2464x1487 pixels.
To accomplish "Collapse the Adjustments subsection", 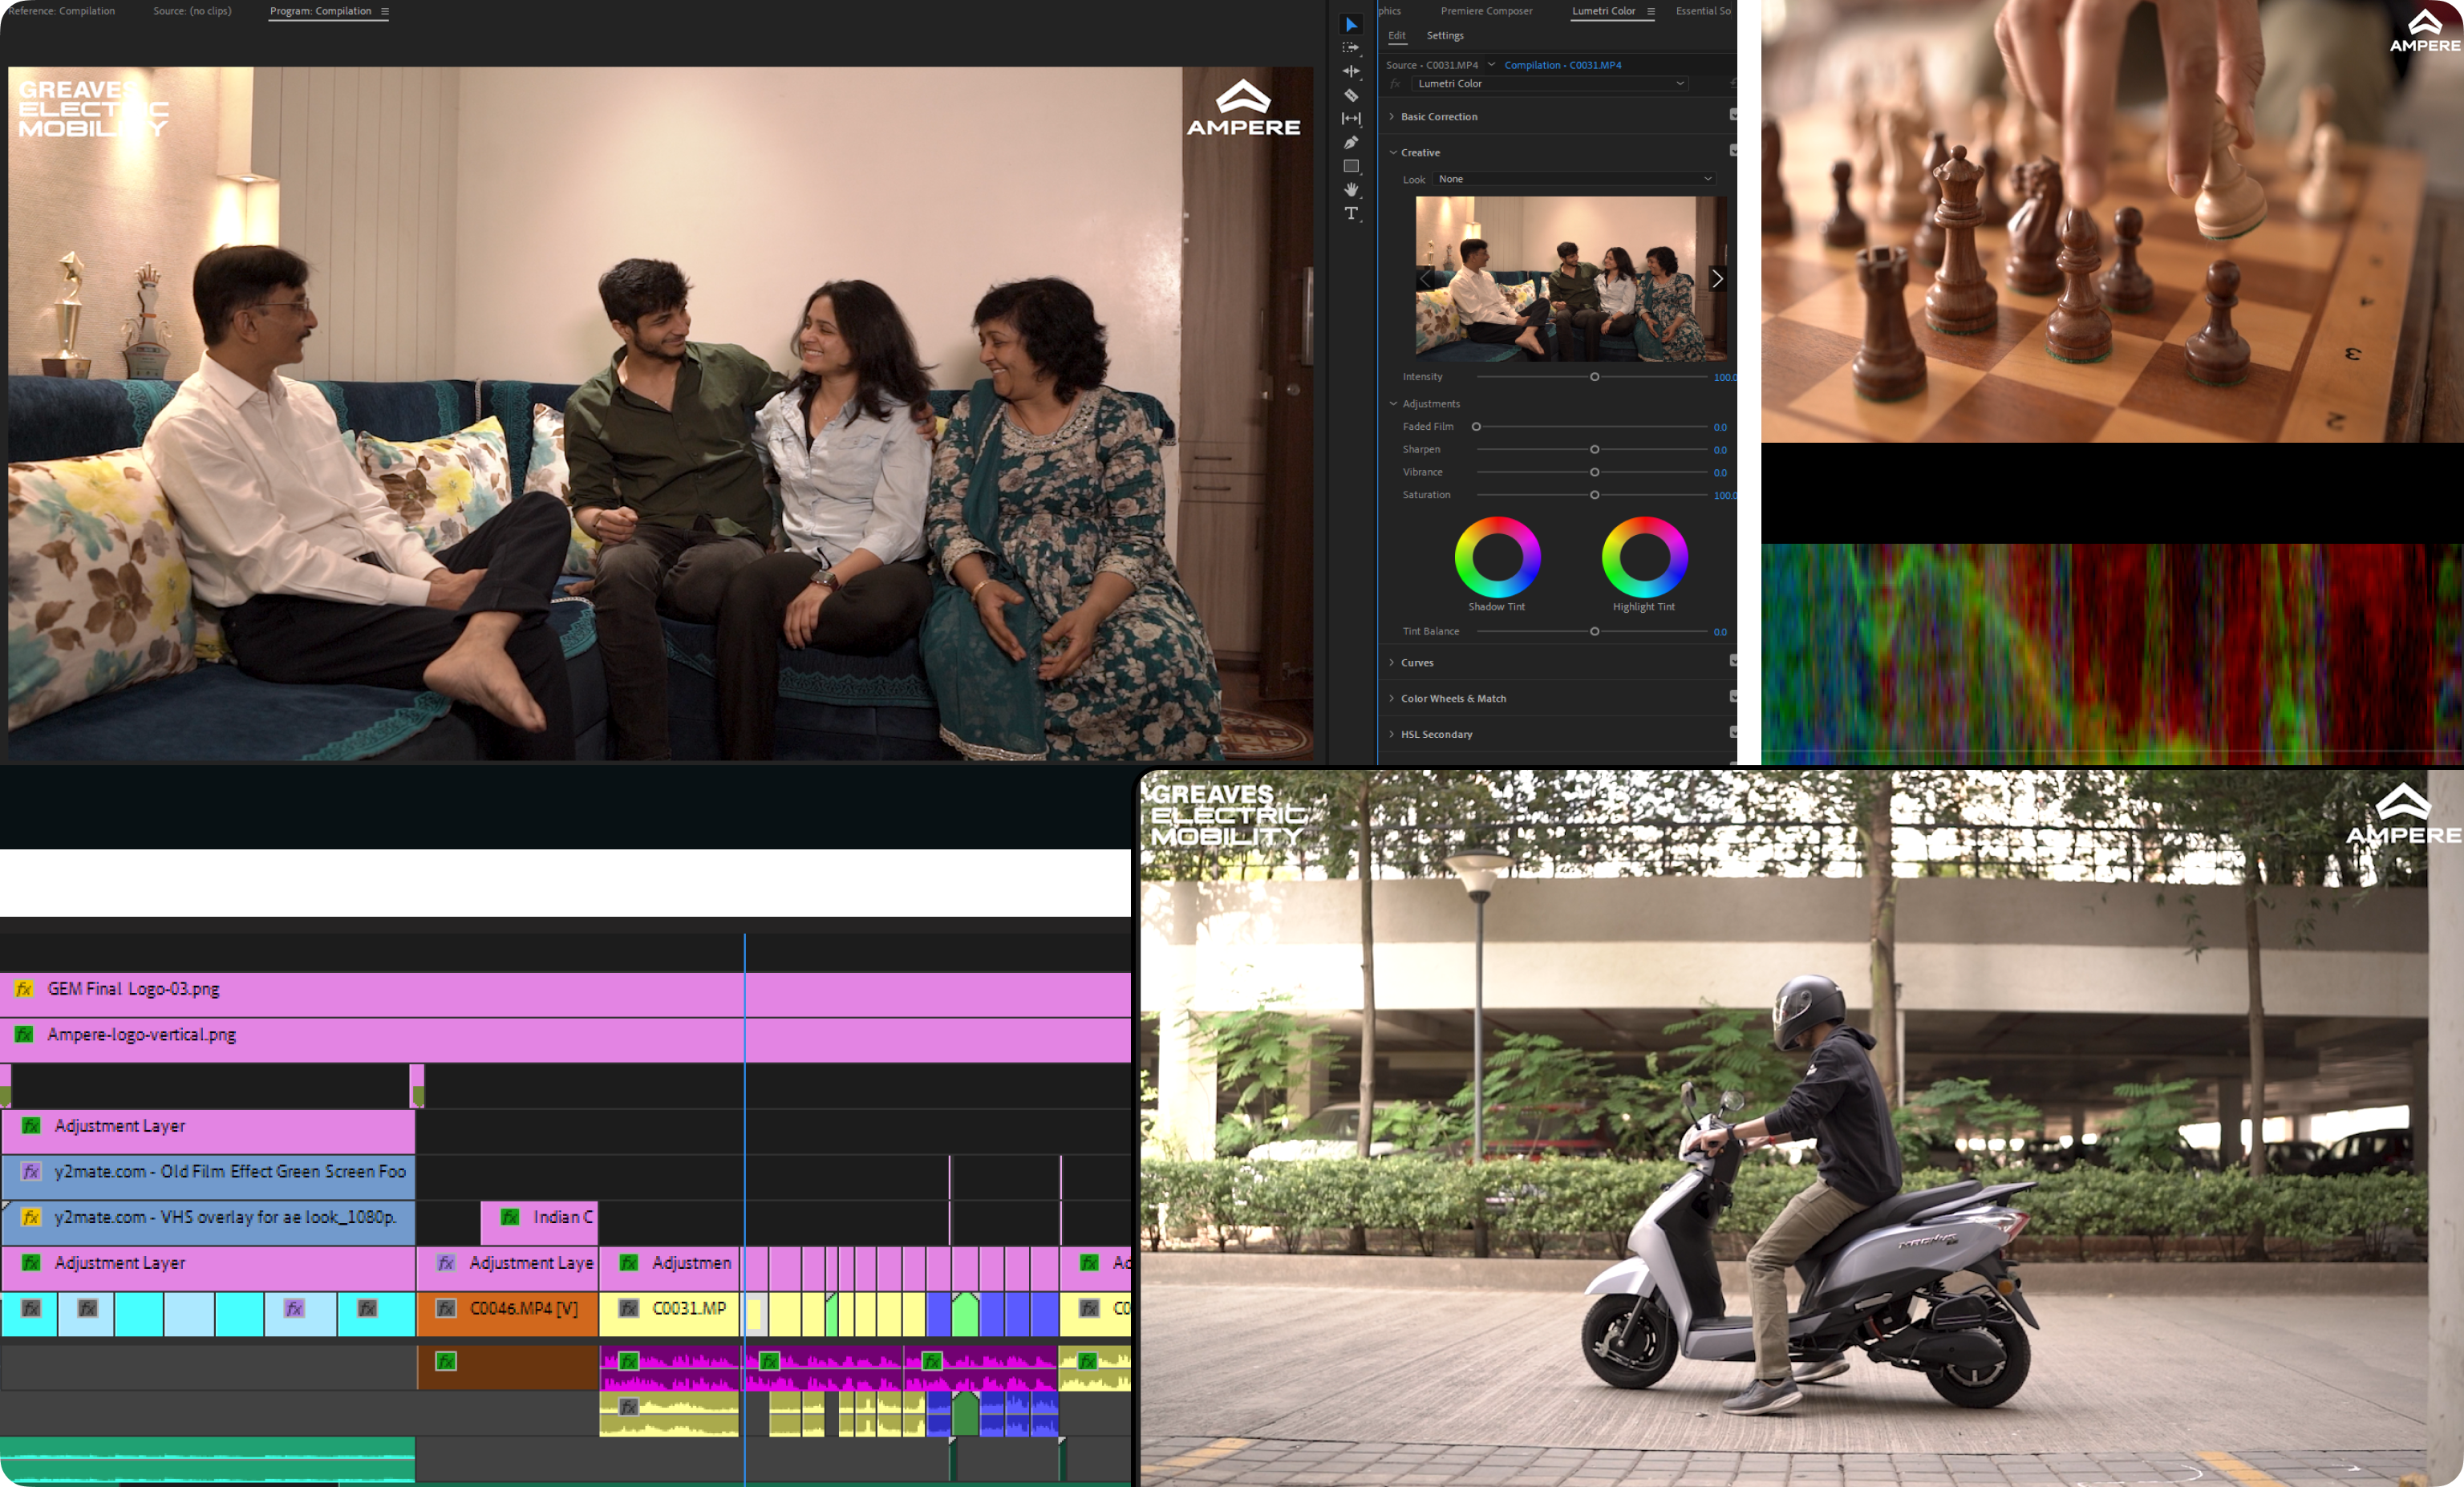I will (x=1393, y=404).
